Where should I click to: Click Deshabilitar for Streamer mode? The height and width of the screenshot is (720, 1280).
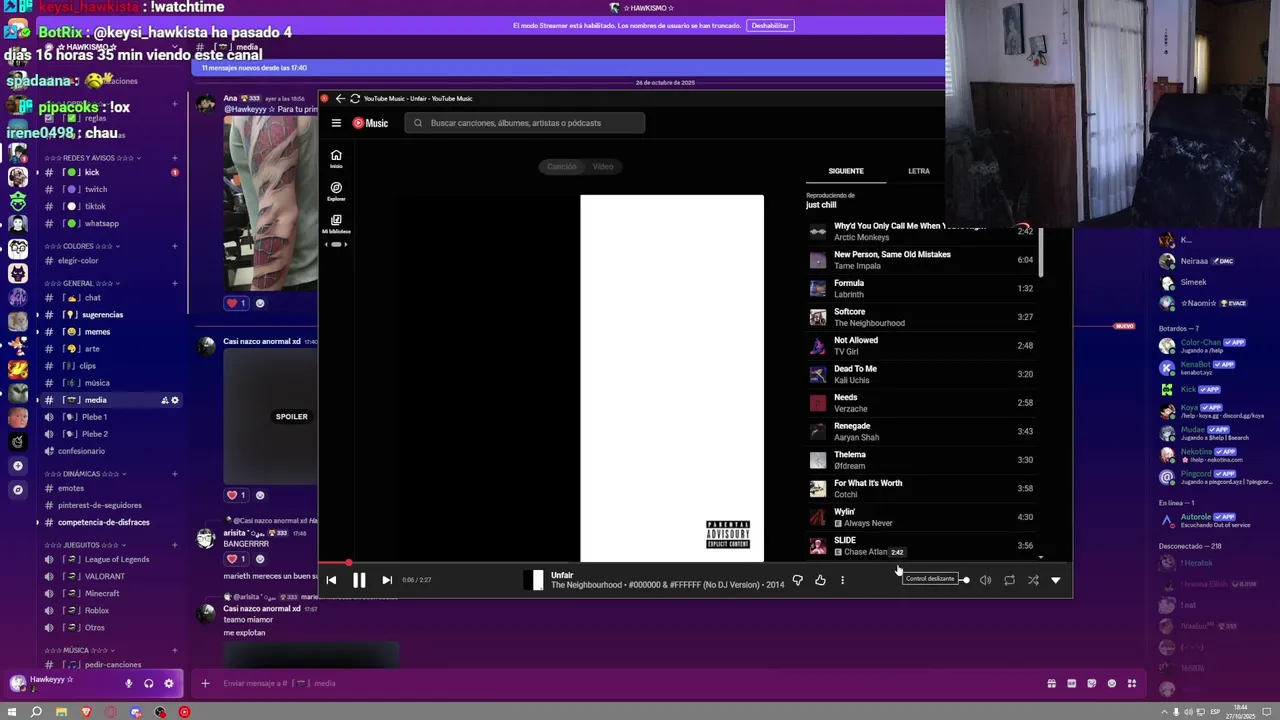pos(770,26)
